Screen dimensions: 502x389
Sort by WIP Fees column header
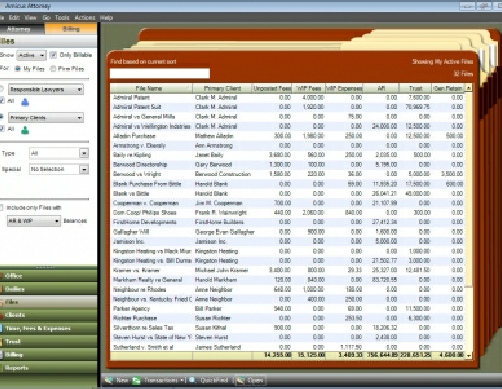tap(309, 88)
